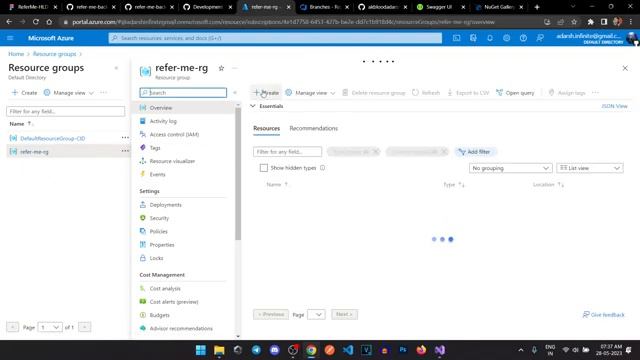Open Locks under Settings
Screen dimensions: 640x360
[x=156, y=258]
